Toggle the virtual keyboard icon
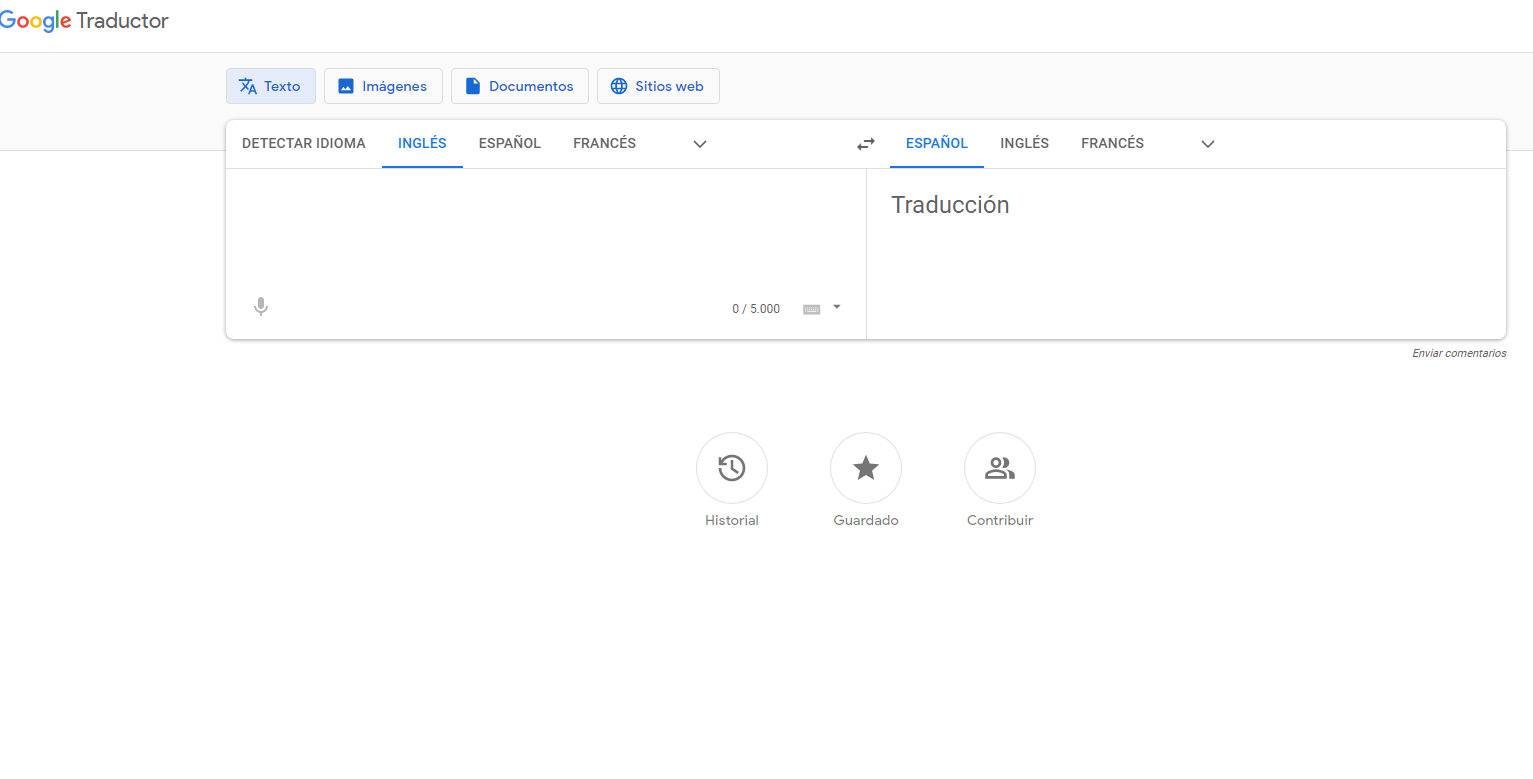The height and width of the screenshot is (779, 1533). click(812, 309)
